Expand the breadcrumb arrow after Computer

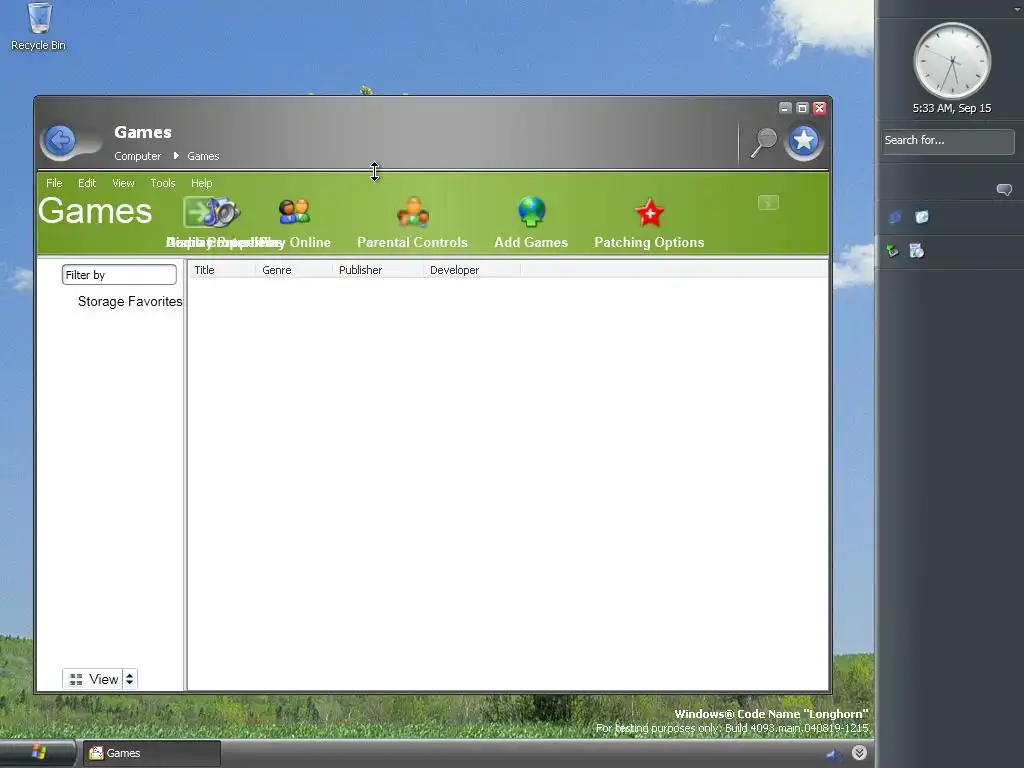[176, 156]
